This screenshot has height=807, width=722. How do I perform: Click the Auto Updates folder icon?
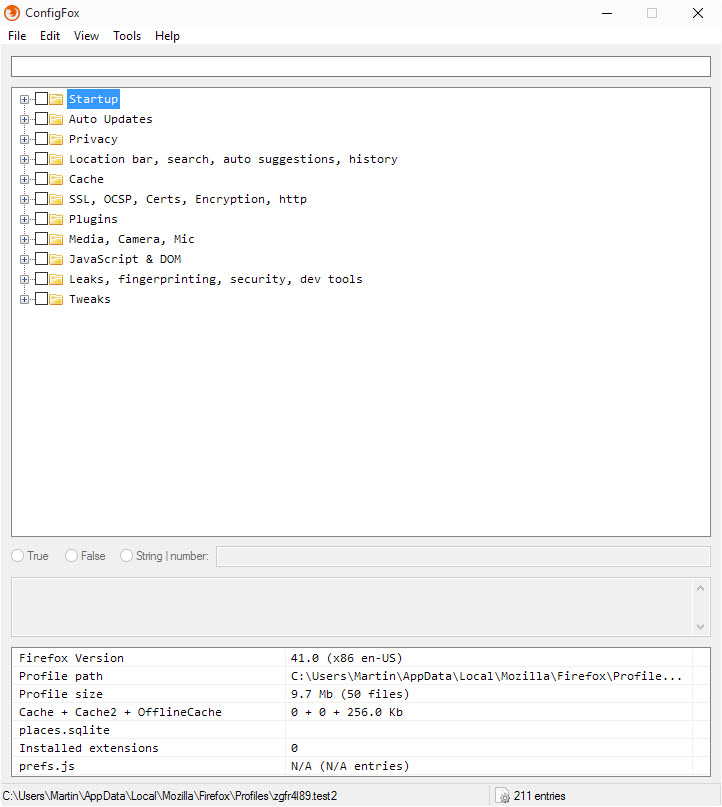56,119
